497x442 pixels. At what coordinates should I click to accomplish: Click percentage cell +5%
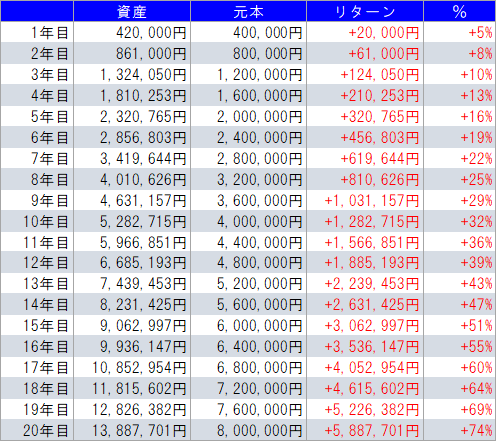[x=480, y=33]
